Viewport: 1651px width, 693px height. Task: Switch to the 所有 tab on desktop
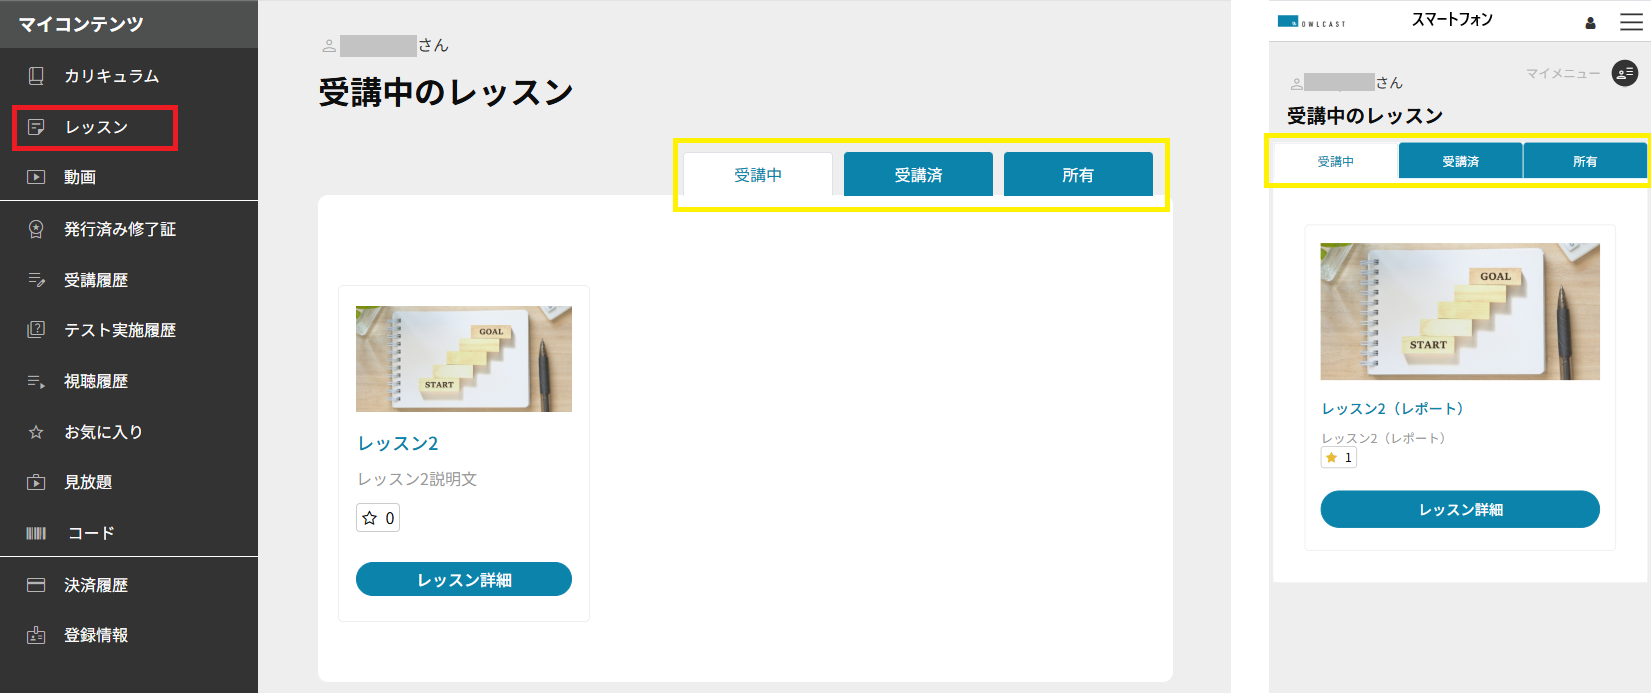pos(1078,175)
